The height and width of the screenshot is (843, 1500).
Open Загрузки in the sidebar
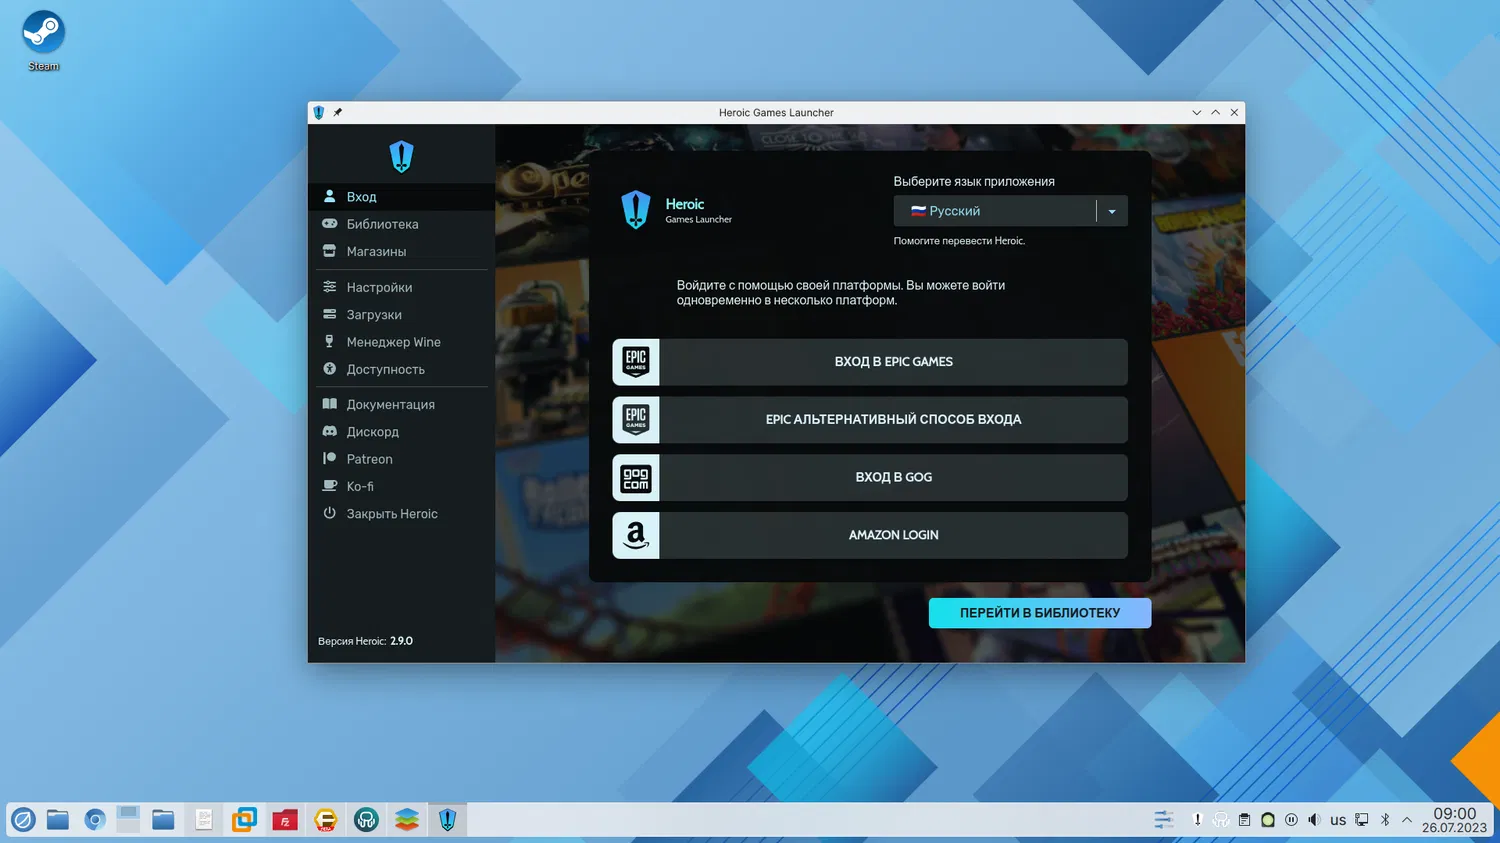click(x=401, y=314)
